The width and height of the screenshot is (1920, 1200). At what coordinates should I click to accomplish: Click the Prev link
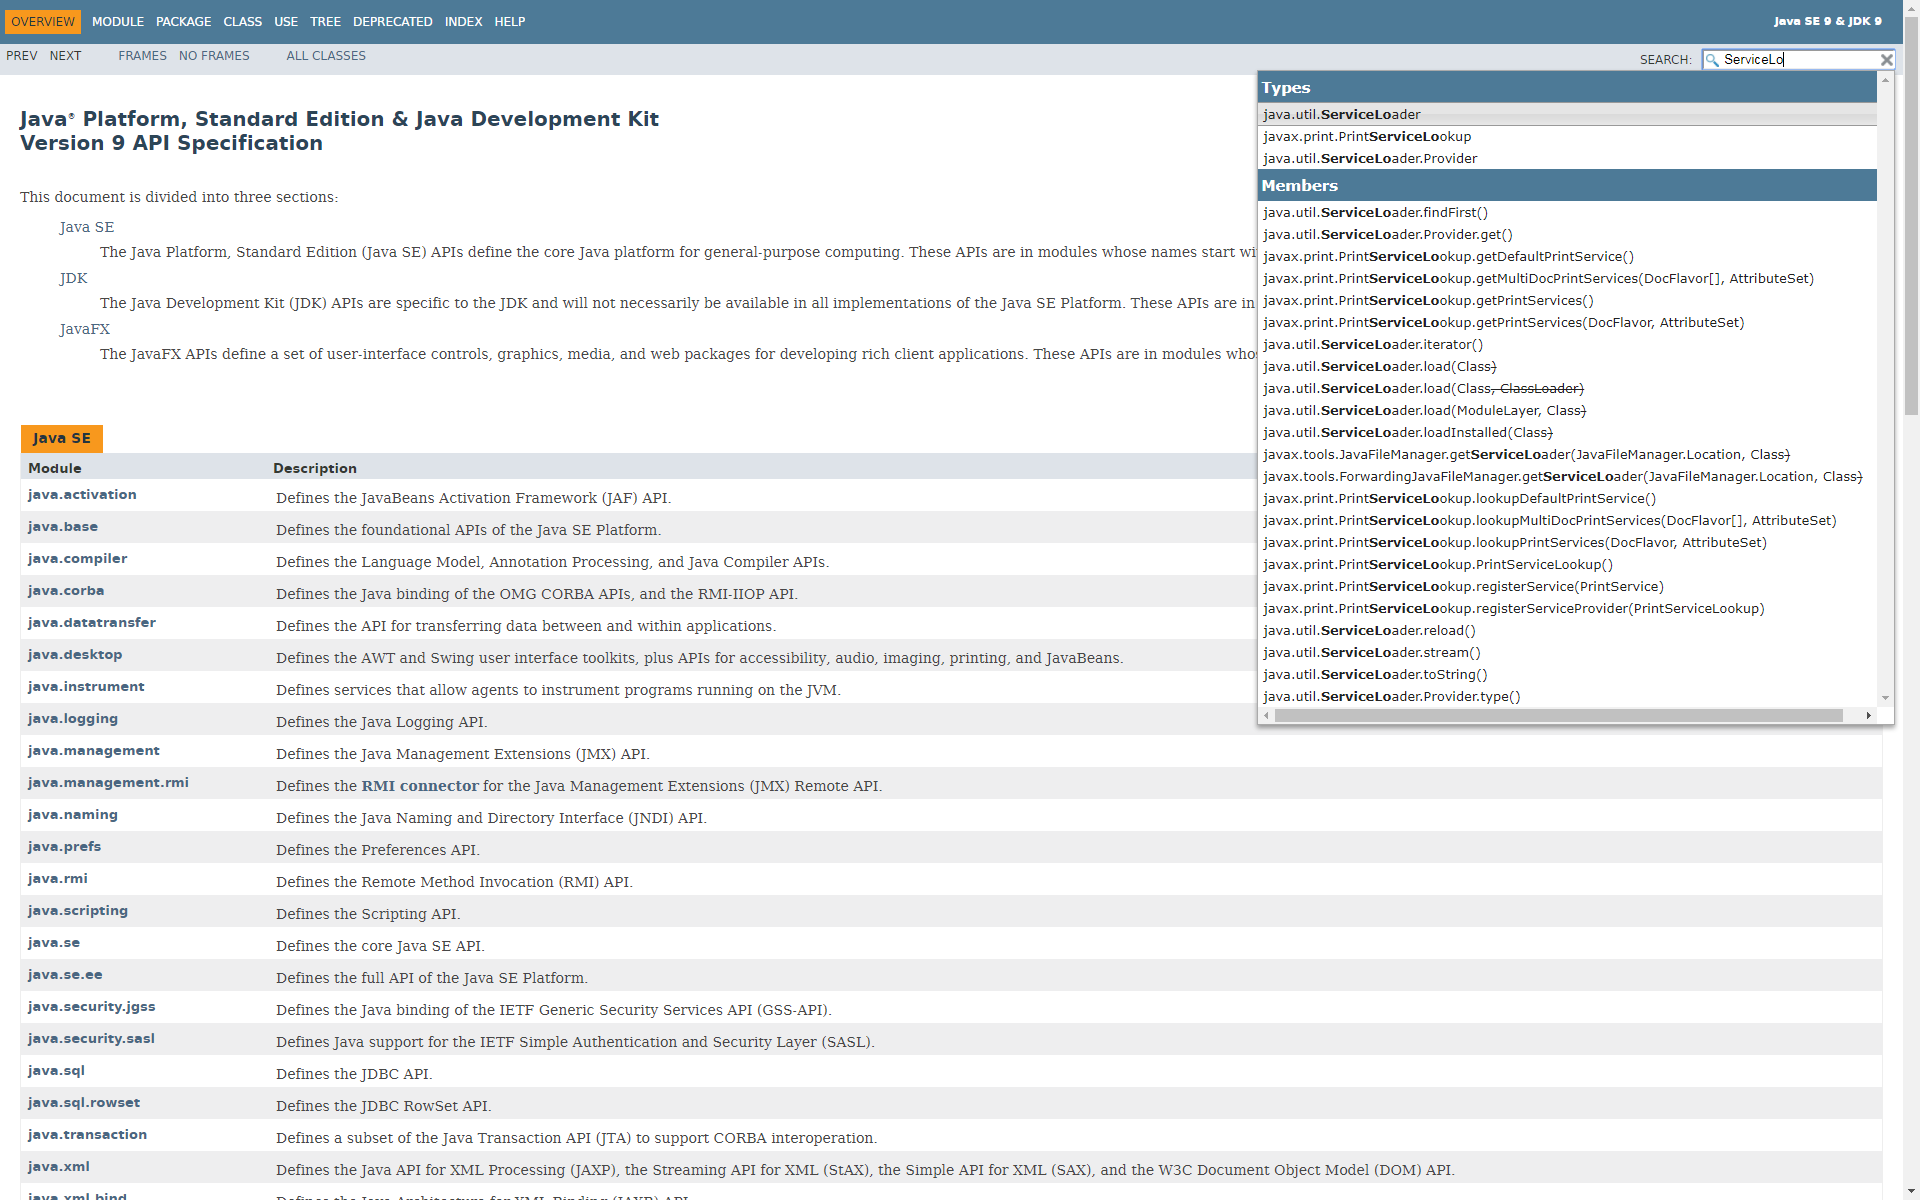click(22, 56)
